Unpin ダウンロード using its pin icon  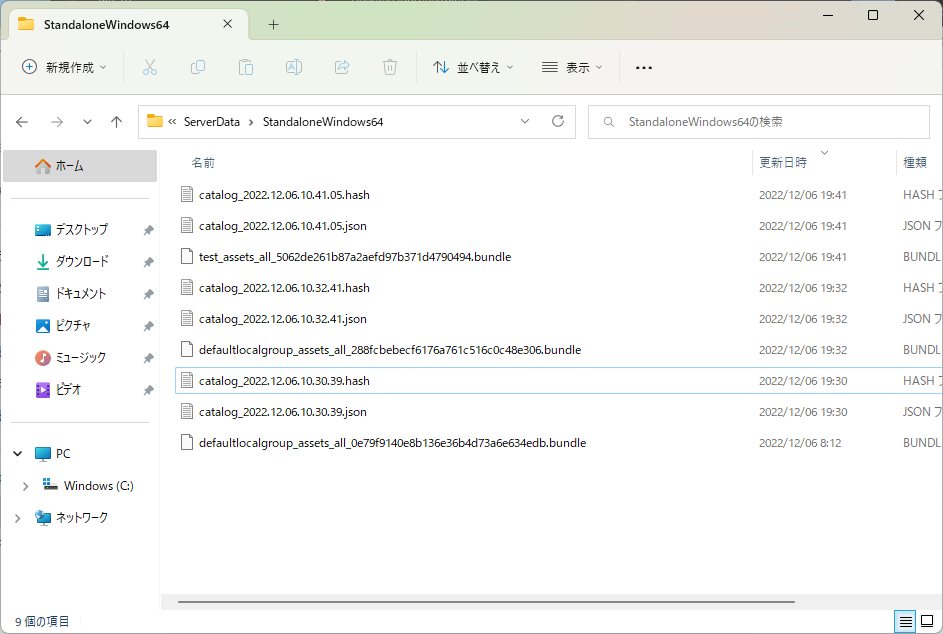tap(148, 262)
